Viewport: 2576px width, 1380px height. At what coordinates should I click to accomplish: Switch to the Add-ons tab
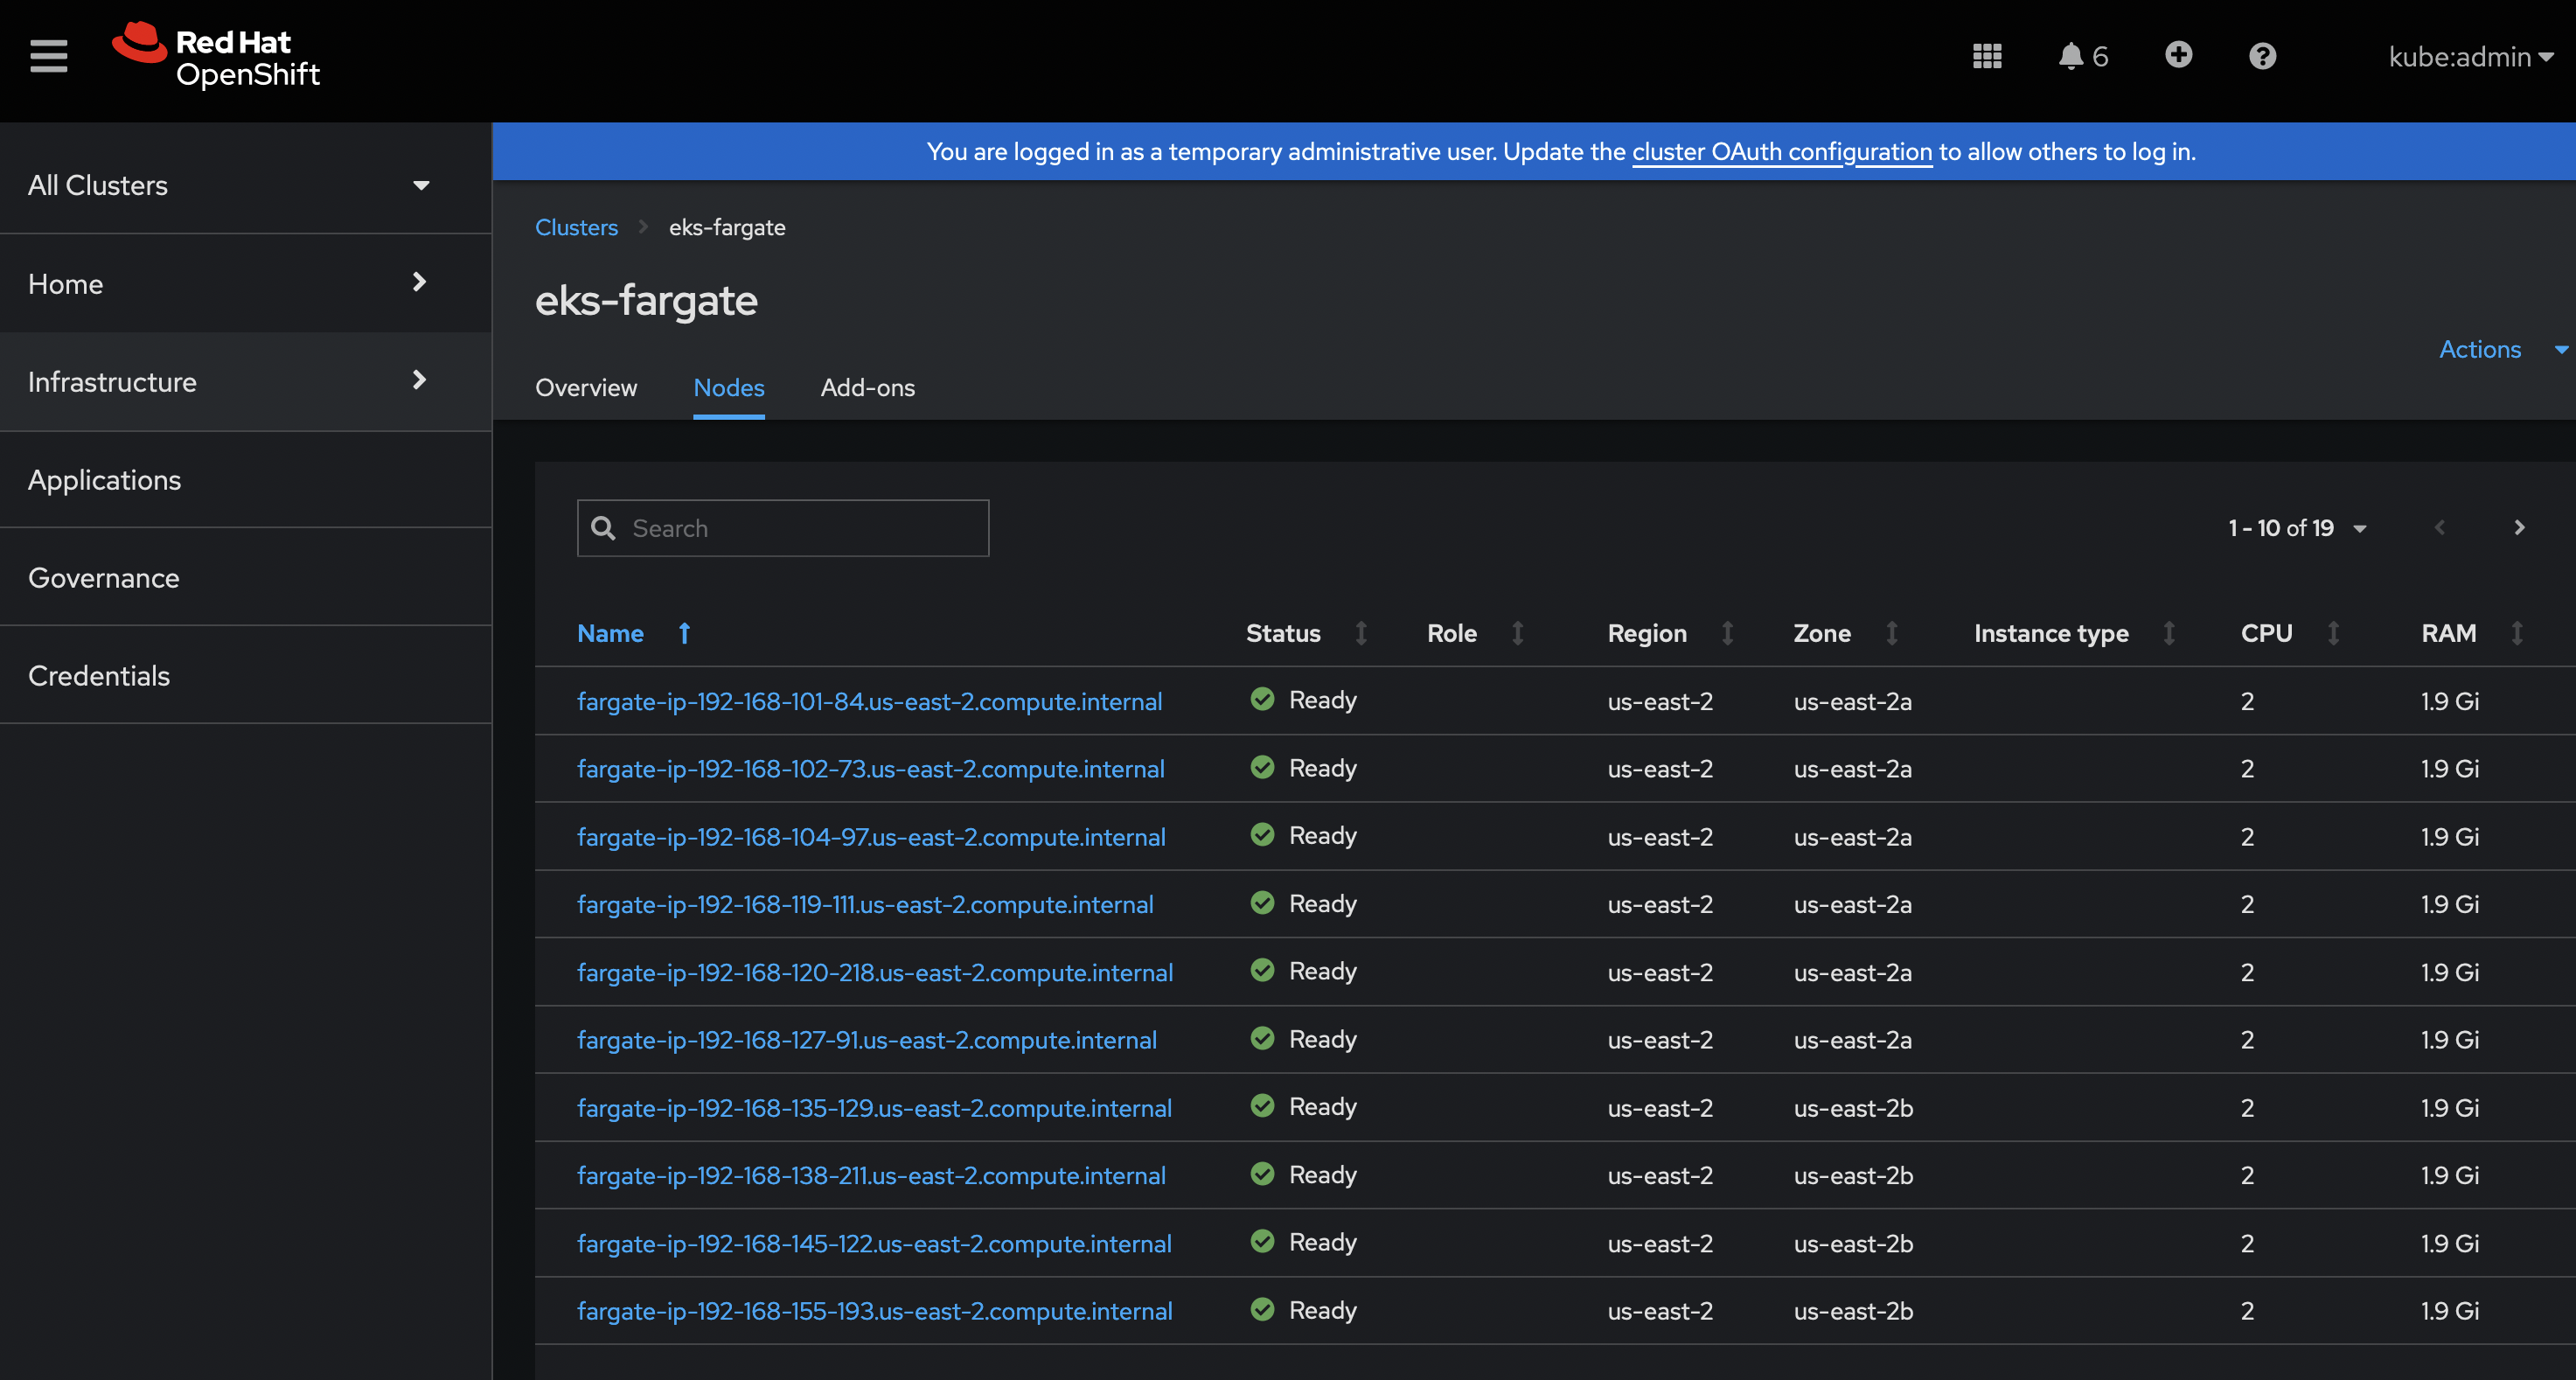click(x=867, y=388)
